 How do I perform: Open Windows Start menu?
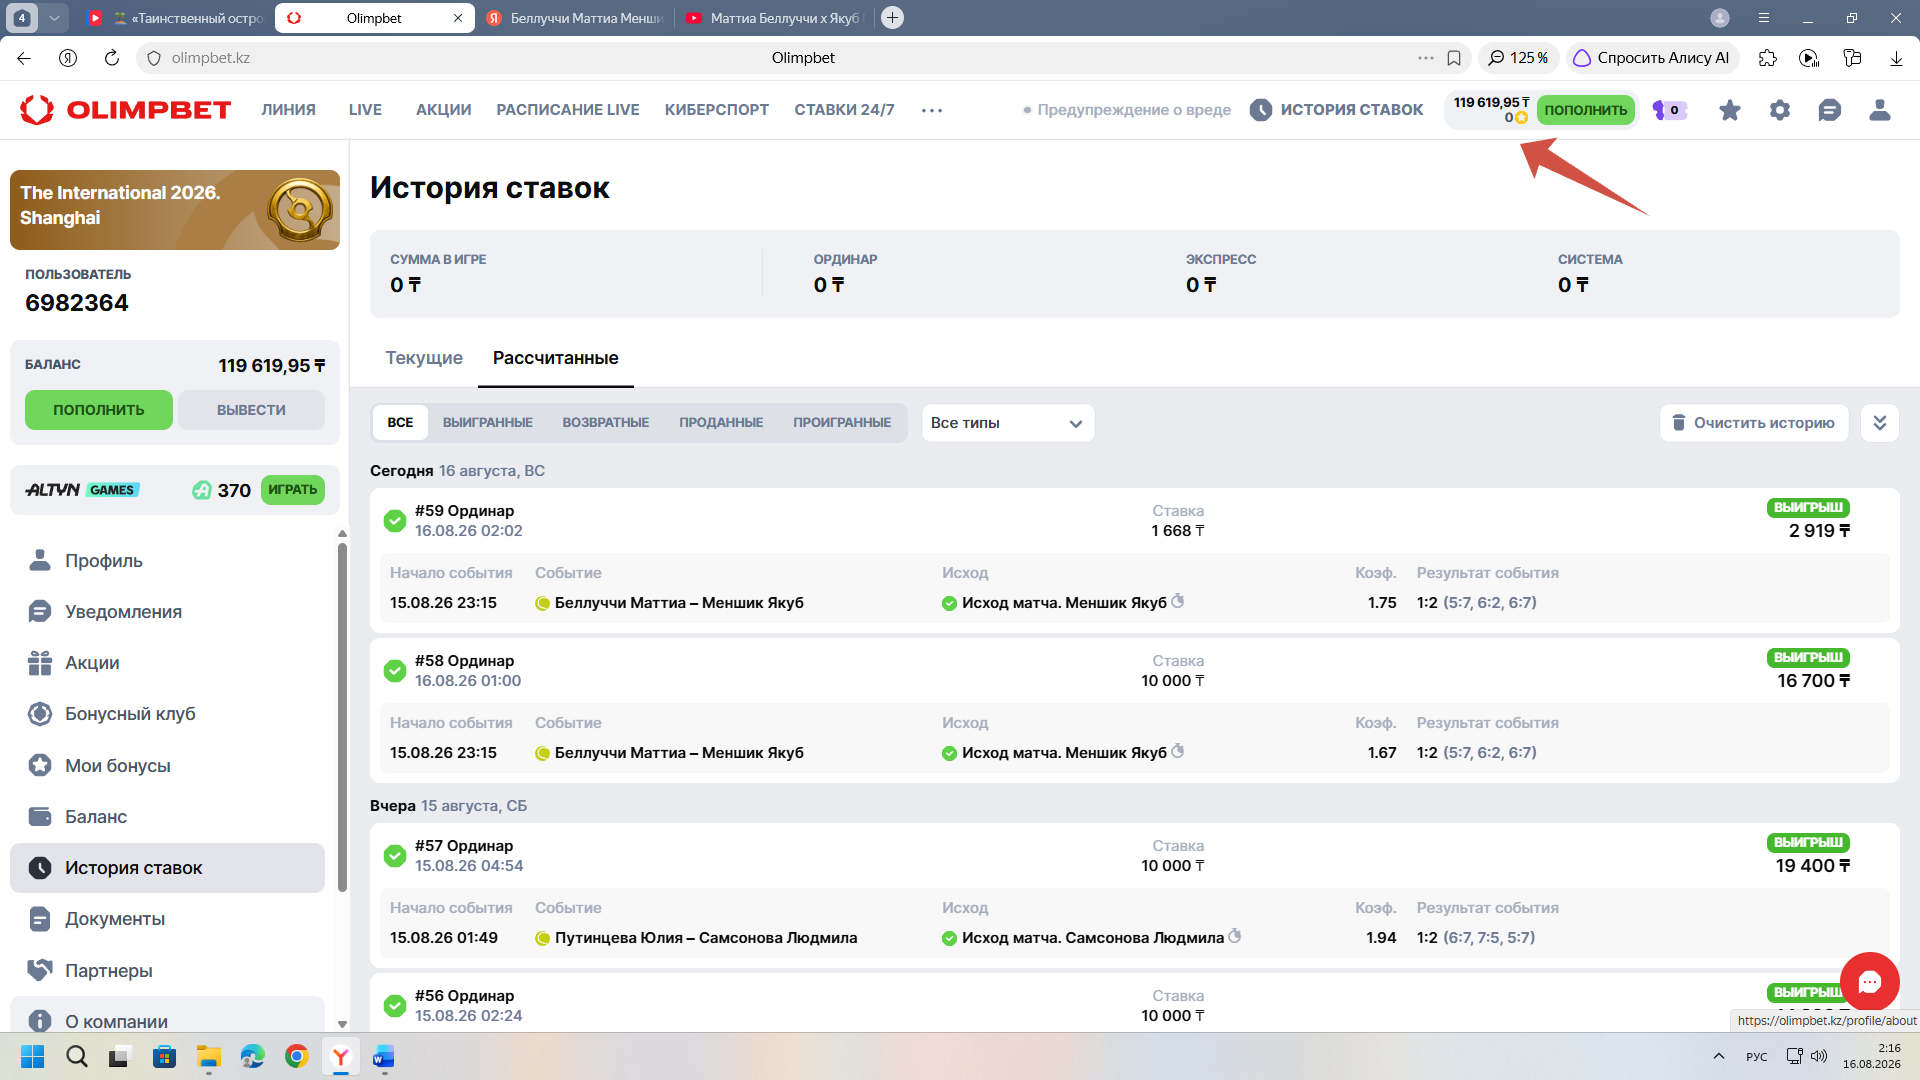coord(33,1056)
